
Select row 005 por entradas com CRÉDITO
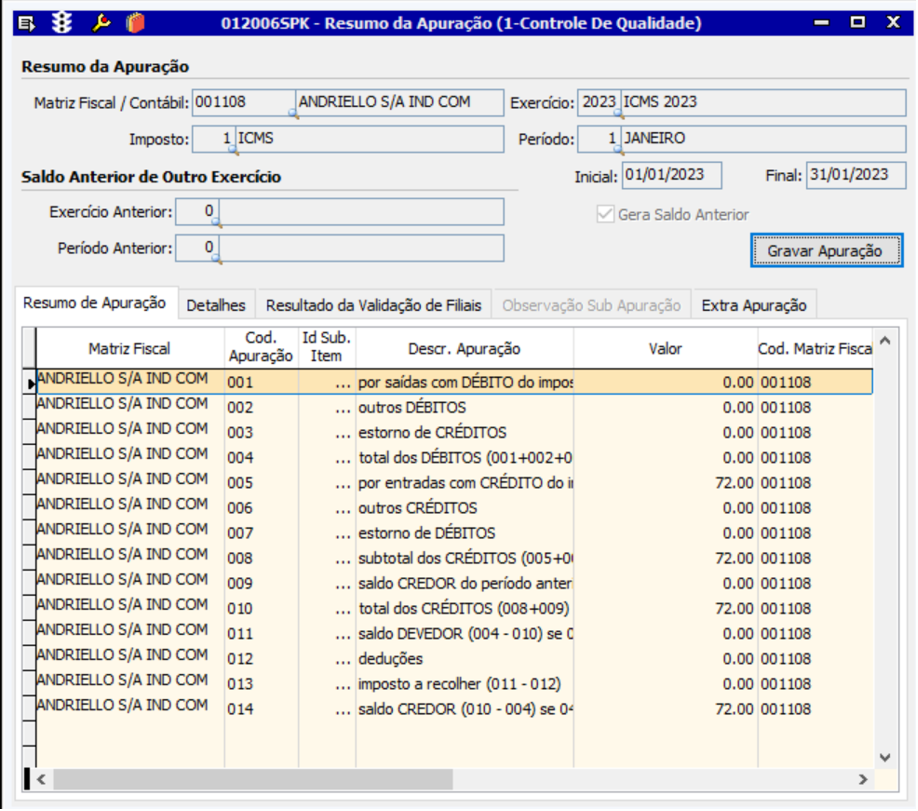(454, 483)
